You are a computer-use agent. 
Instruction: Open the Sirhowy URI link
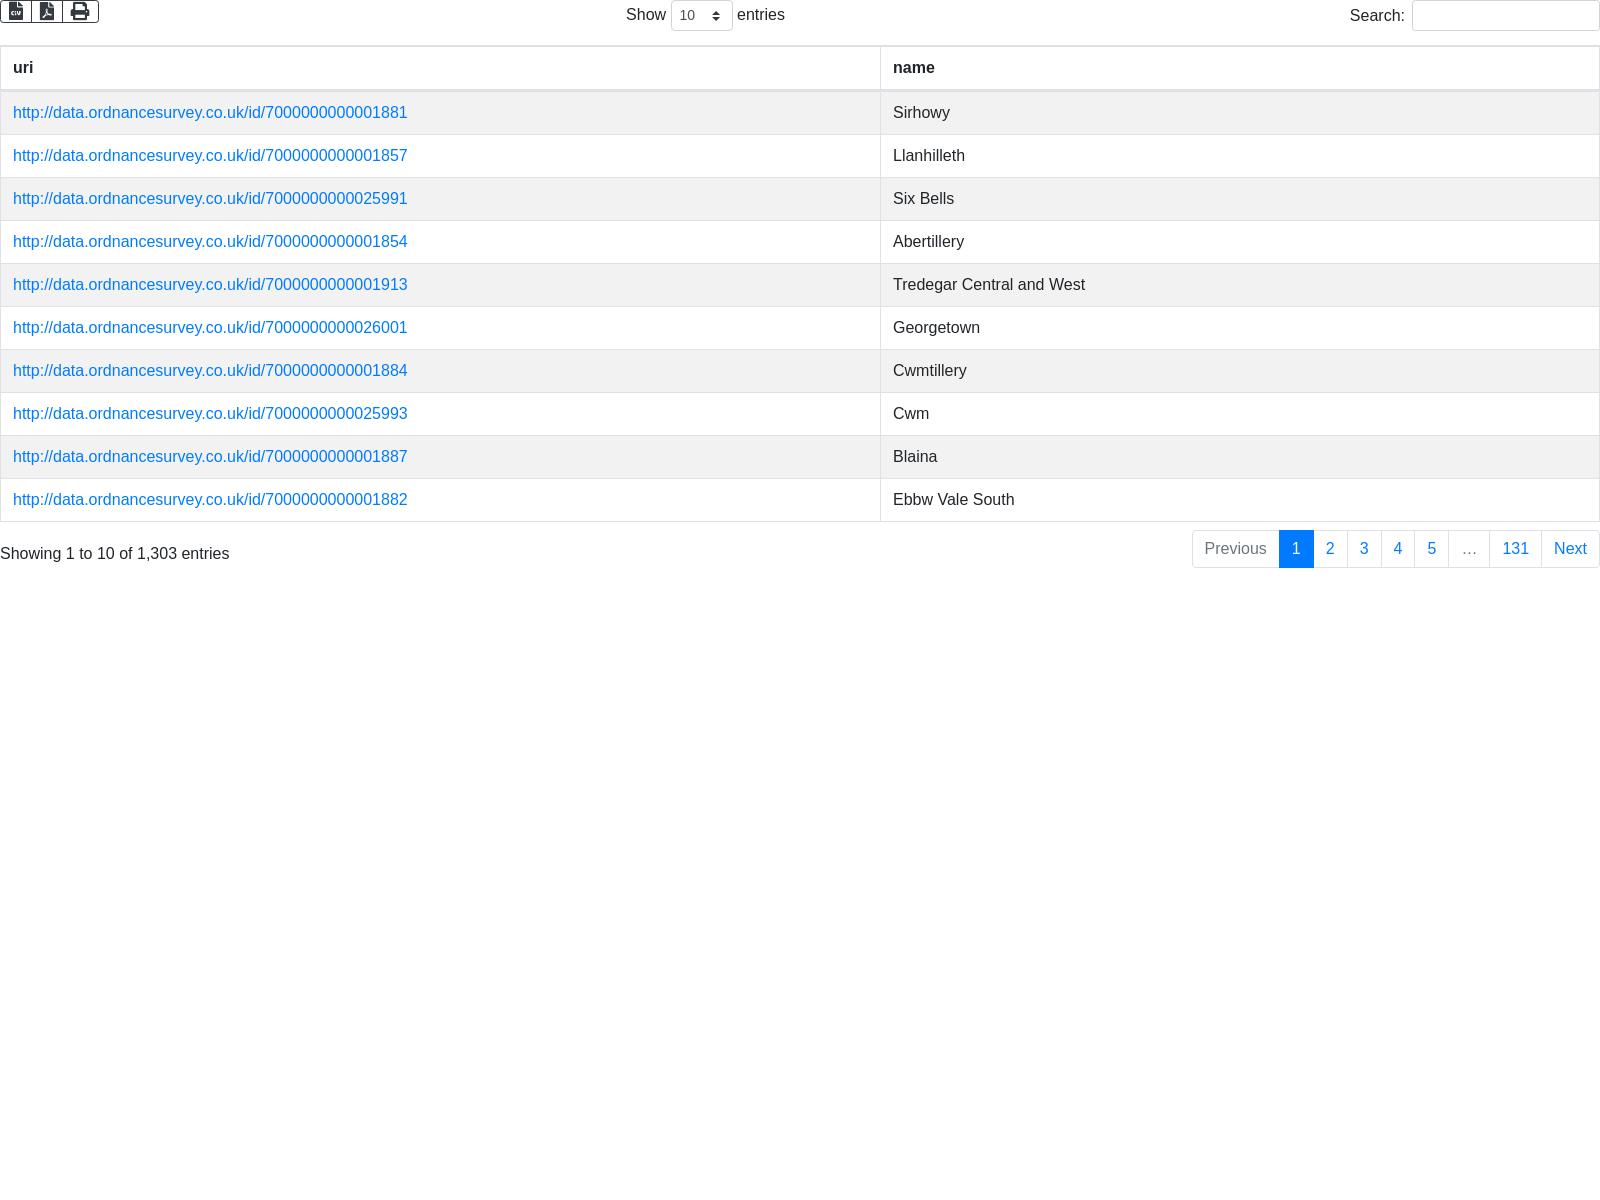coord(210,113)
